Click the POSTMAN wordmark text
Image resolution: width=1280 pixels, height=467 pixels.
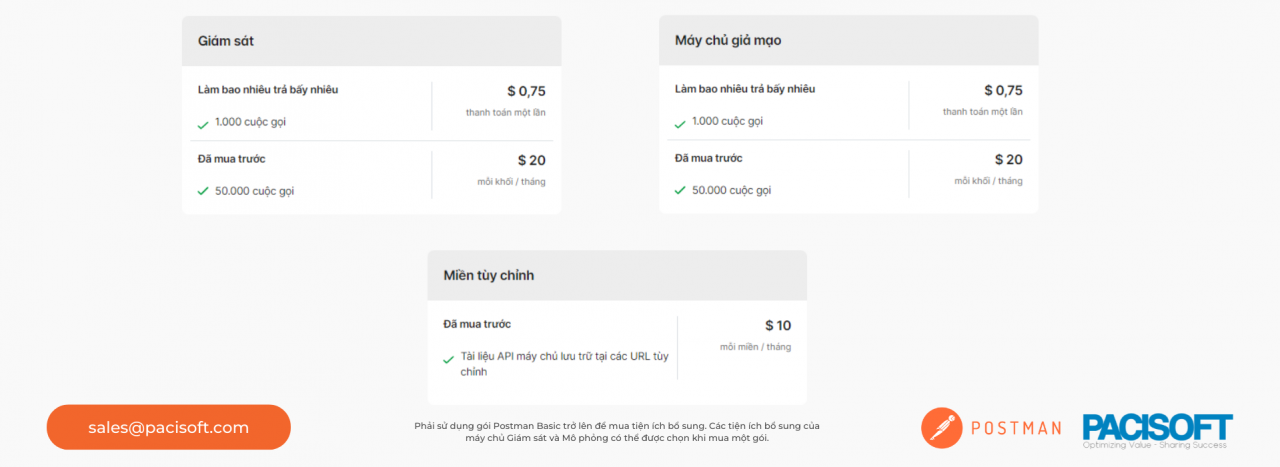point(1016,428)
